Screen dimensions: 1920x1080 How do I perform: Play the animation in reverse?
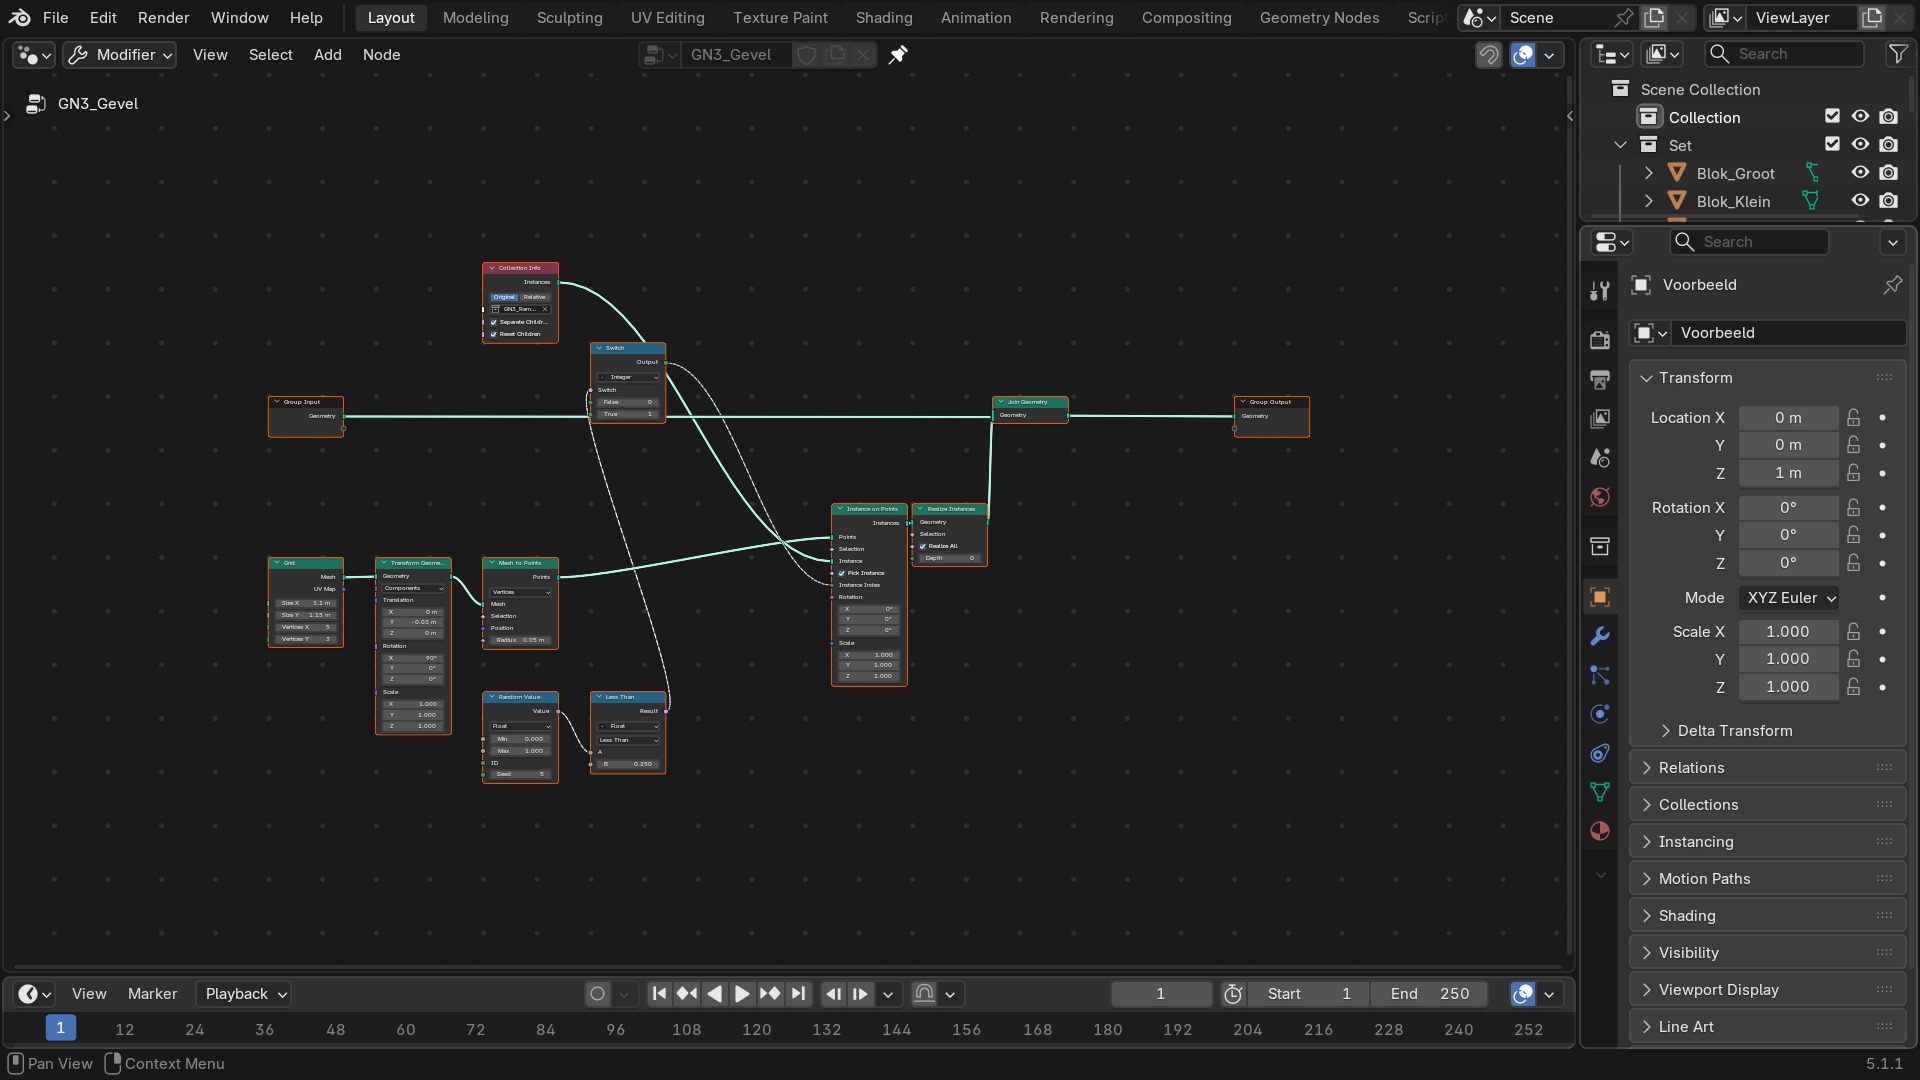(x=714, y=994)
